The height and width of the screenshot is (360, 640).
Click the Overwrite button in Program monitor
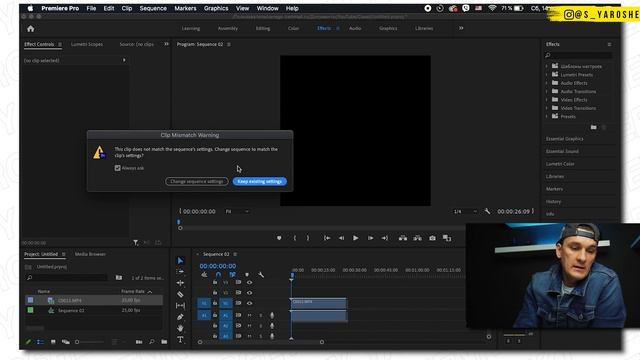click(417, 238)
